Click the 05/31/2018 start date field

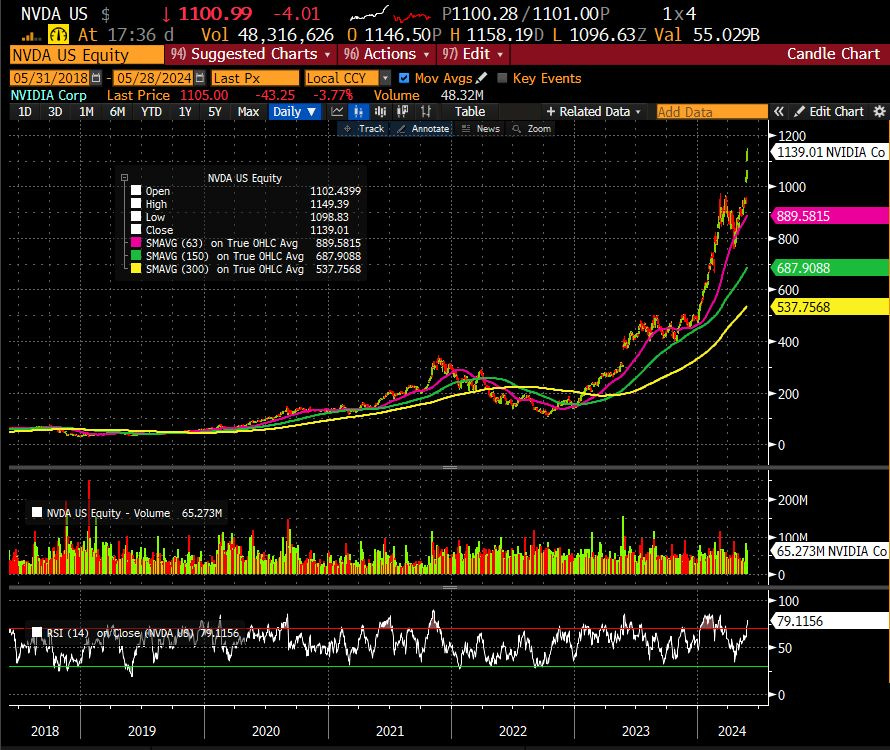[51, 78]
